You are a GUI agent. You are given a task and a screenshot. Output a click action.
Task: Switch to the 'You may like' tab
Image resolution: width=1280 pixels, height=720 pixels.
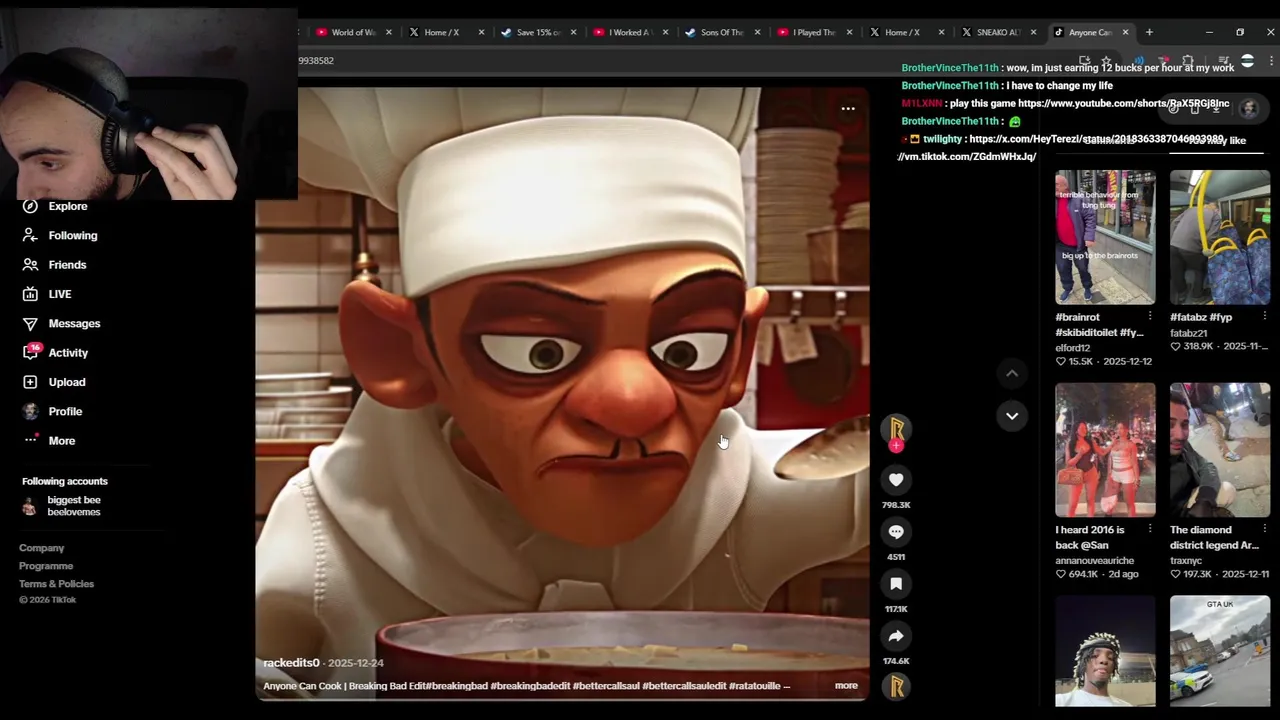pos(1218,141)
